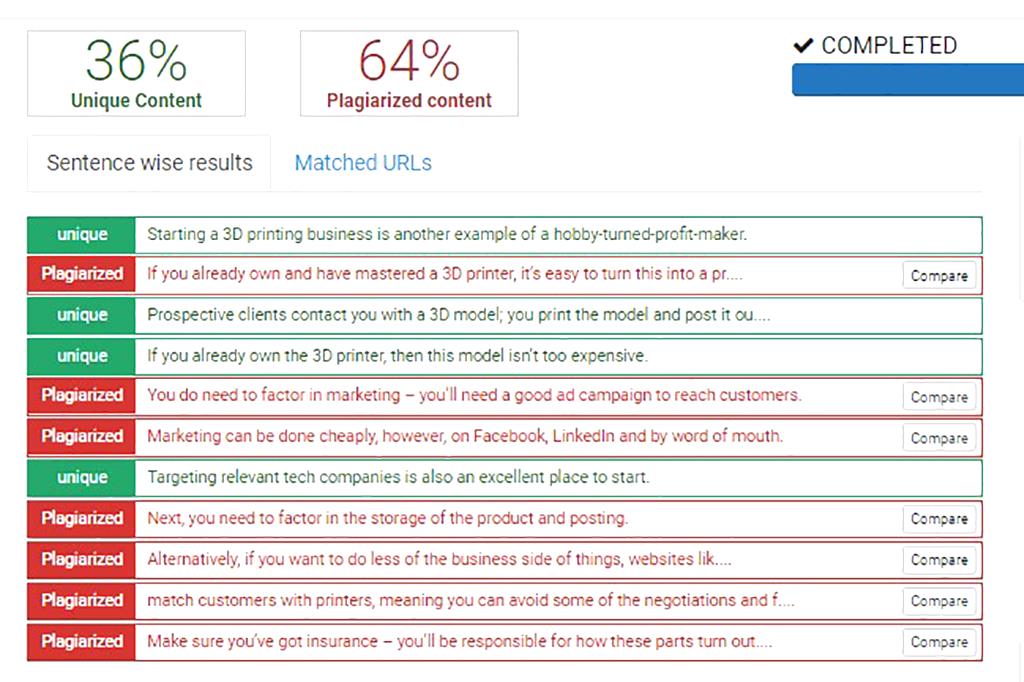Viewport: 1024px width, 682px height.
Task: Click the COMPLETED checkmark icon
Action: pyautogui.click(x=803, y=44)
